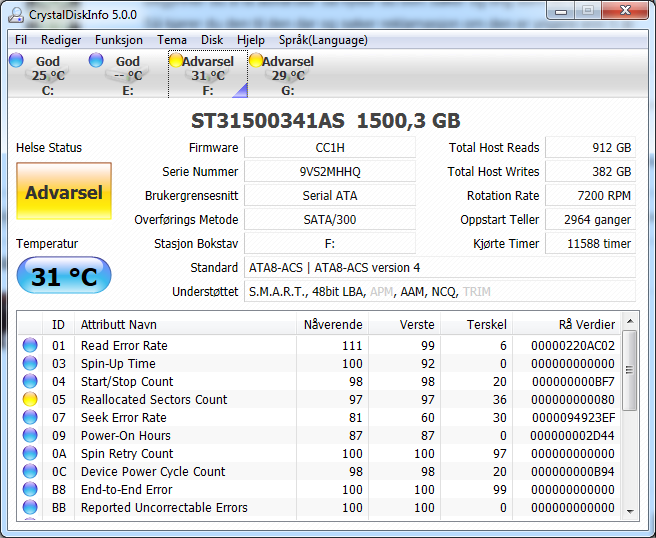Click the blue status orb for C:
Screen dimensions: 656x538
16,60
